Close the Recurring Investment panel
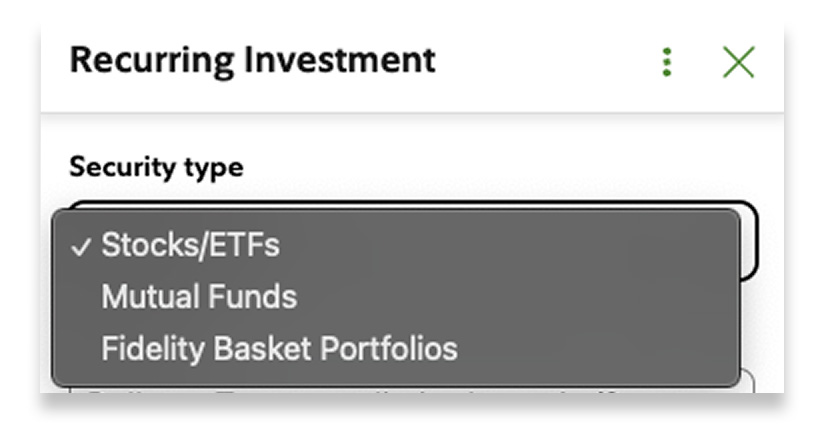The width and height of the screenshot is (825, 434). click(738, 62)
